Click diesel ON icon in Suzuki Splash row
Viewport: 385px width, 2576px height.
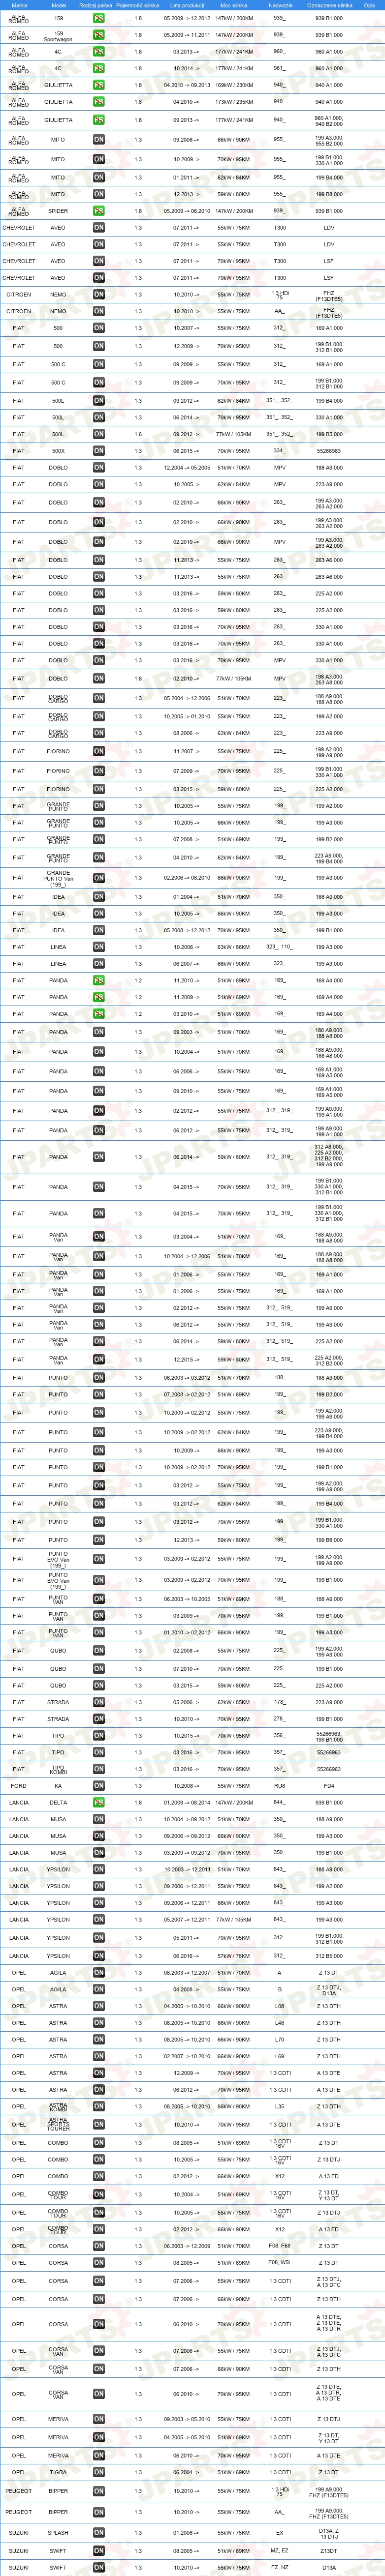click(98, 2533)
